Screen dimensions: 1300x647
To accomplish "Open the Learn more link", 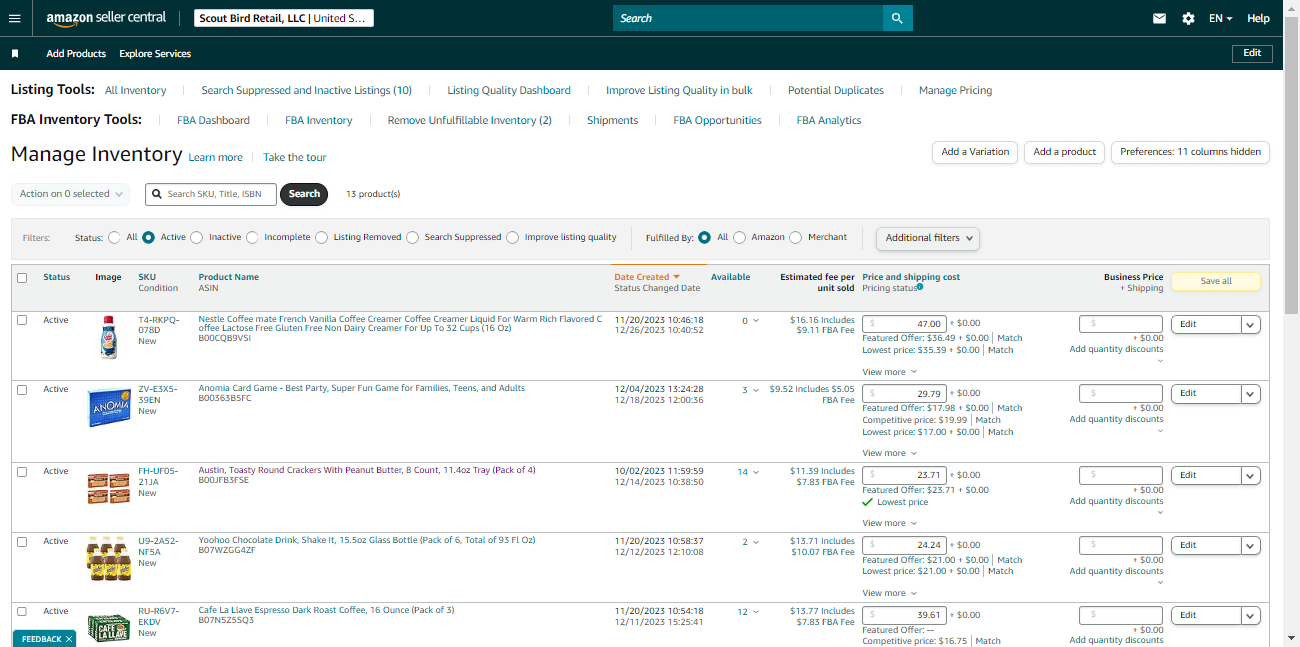I will tap(216, 157).
